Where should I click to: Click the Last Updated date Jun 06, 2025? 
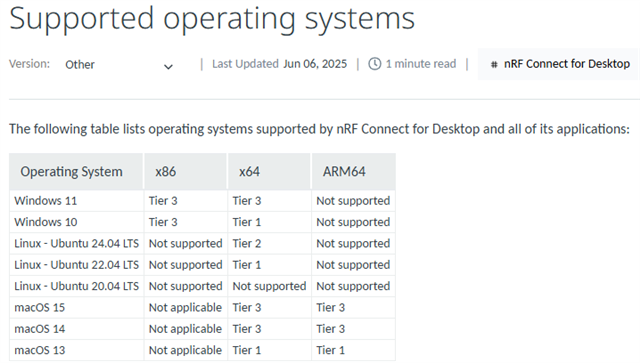coord(315,64)
